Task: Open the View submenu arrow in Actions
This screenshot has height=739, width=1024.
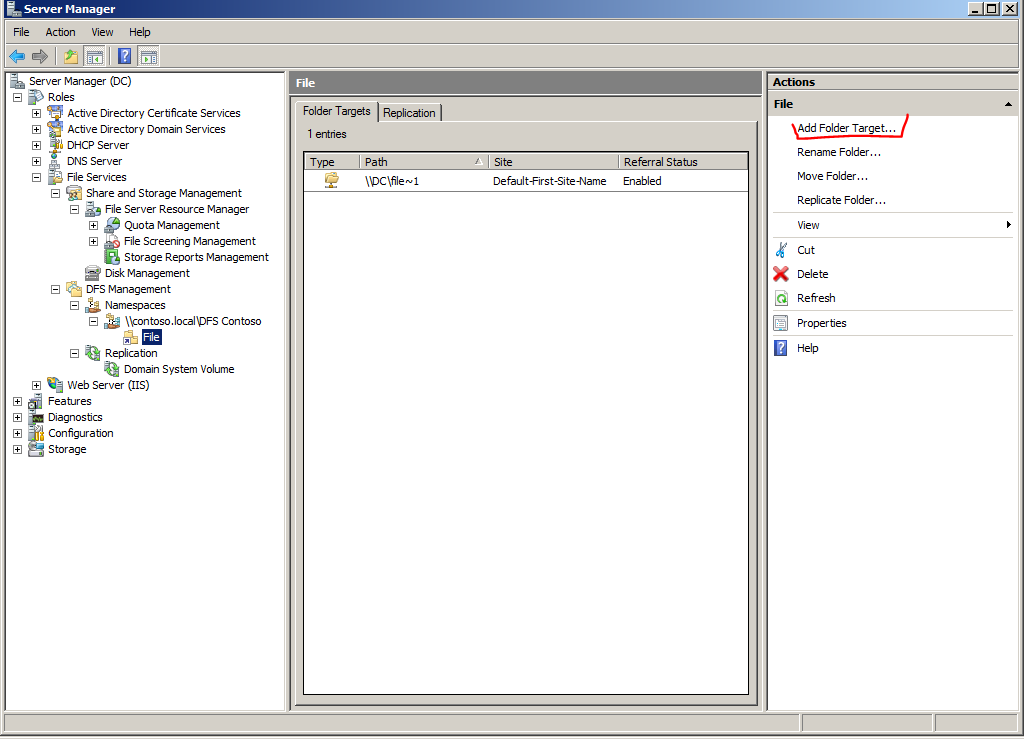Action: click(1008, 225)
